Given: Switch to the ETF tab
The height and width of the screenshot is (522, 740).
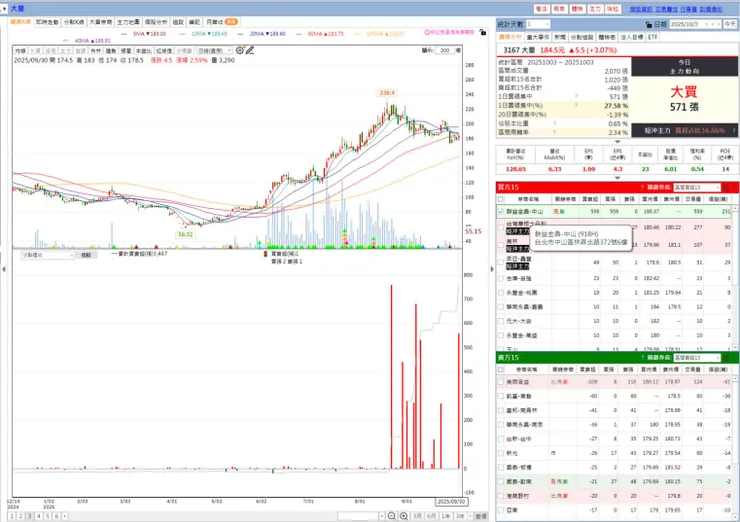Looking at the screenshot, I should [x=653, y=37].
